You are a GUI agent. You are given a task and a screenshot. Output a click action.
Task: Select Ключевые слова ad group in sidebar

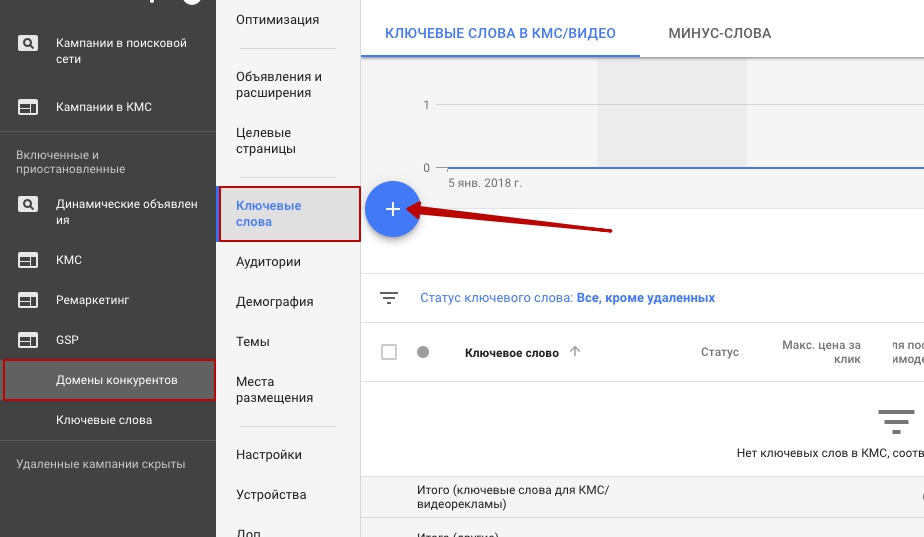[104, 420]
